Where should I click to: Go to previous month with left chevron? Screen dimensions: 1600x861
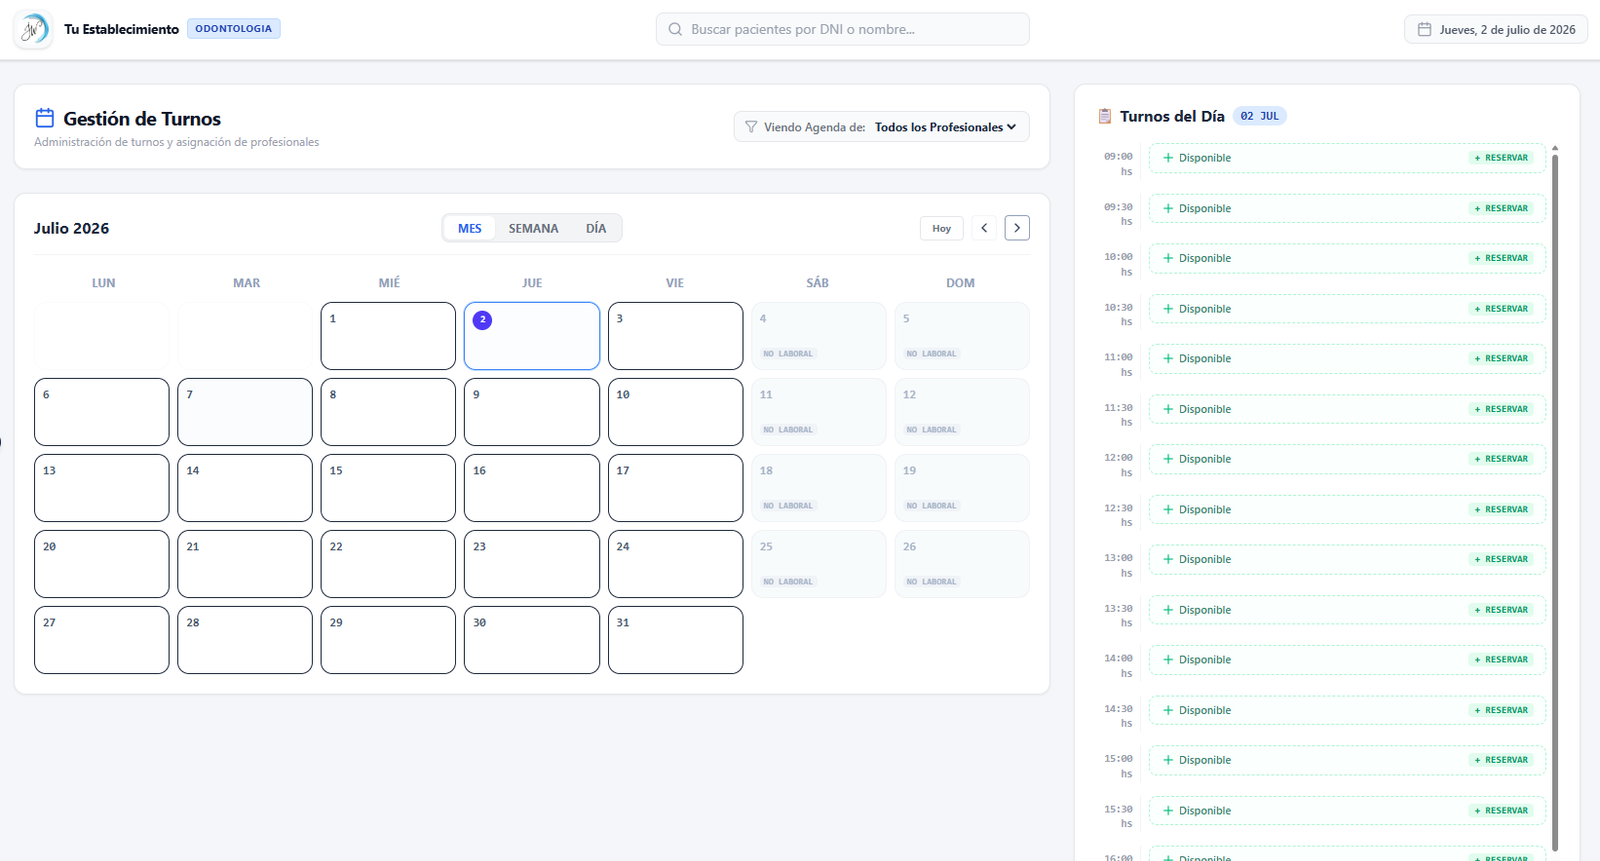pos(984,228)
